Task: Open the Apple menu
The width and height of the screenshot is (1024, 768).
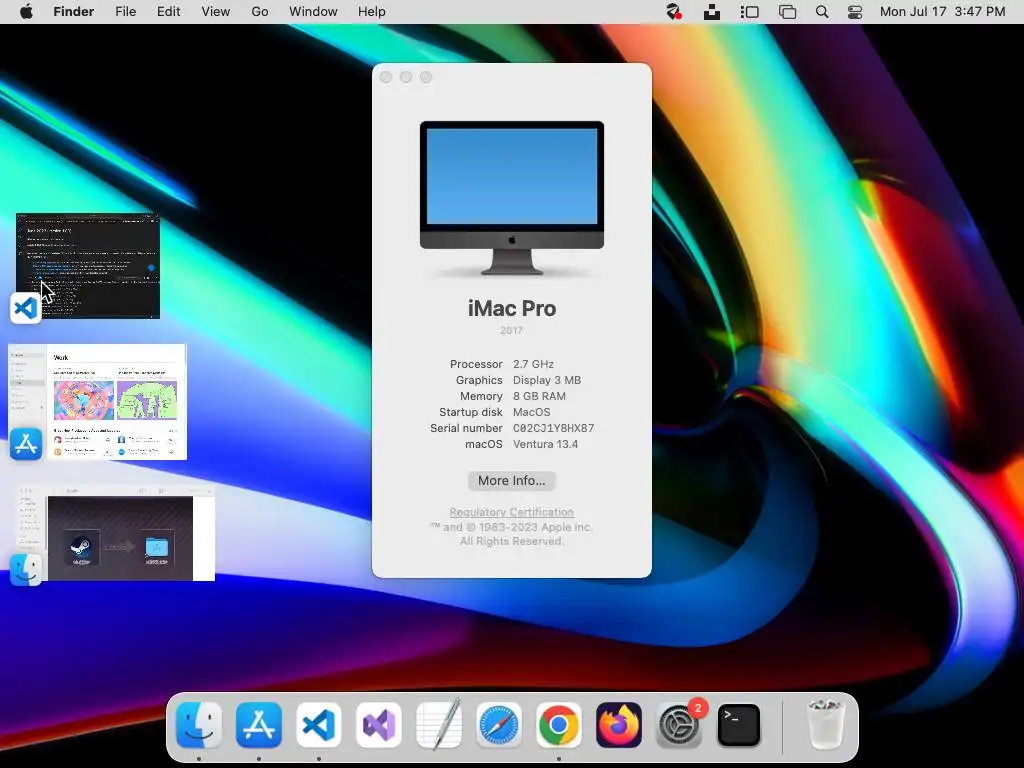Action: coord(26,12)
